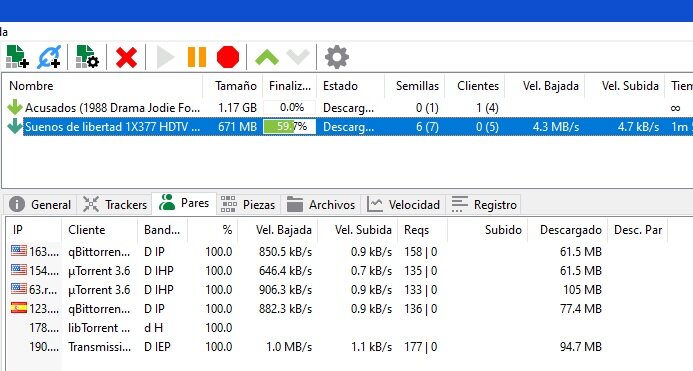Screen dimensions: 693x371
Task: Resume torrent with the play icon
Action: 166,57
